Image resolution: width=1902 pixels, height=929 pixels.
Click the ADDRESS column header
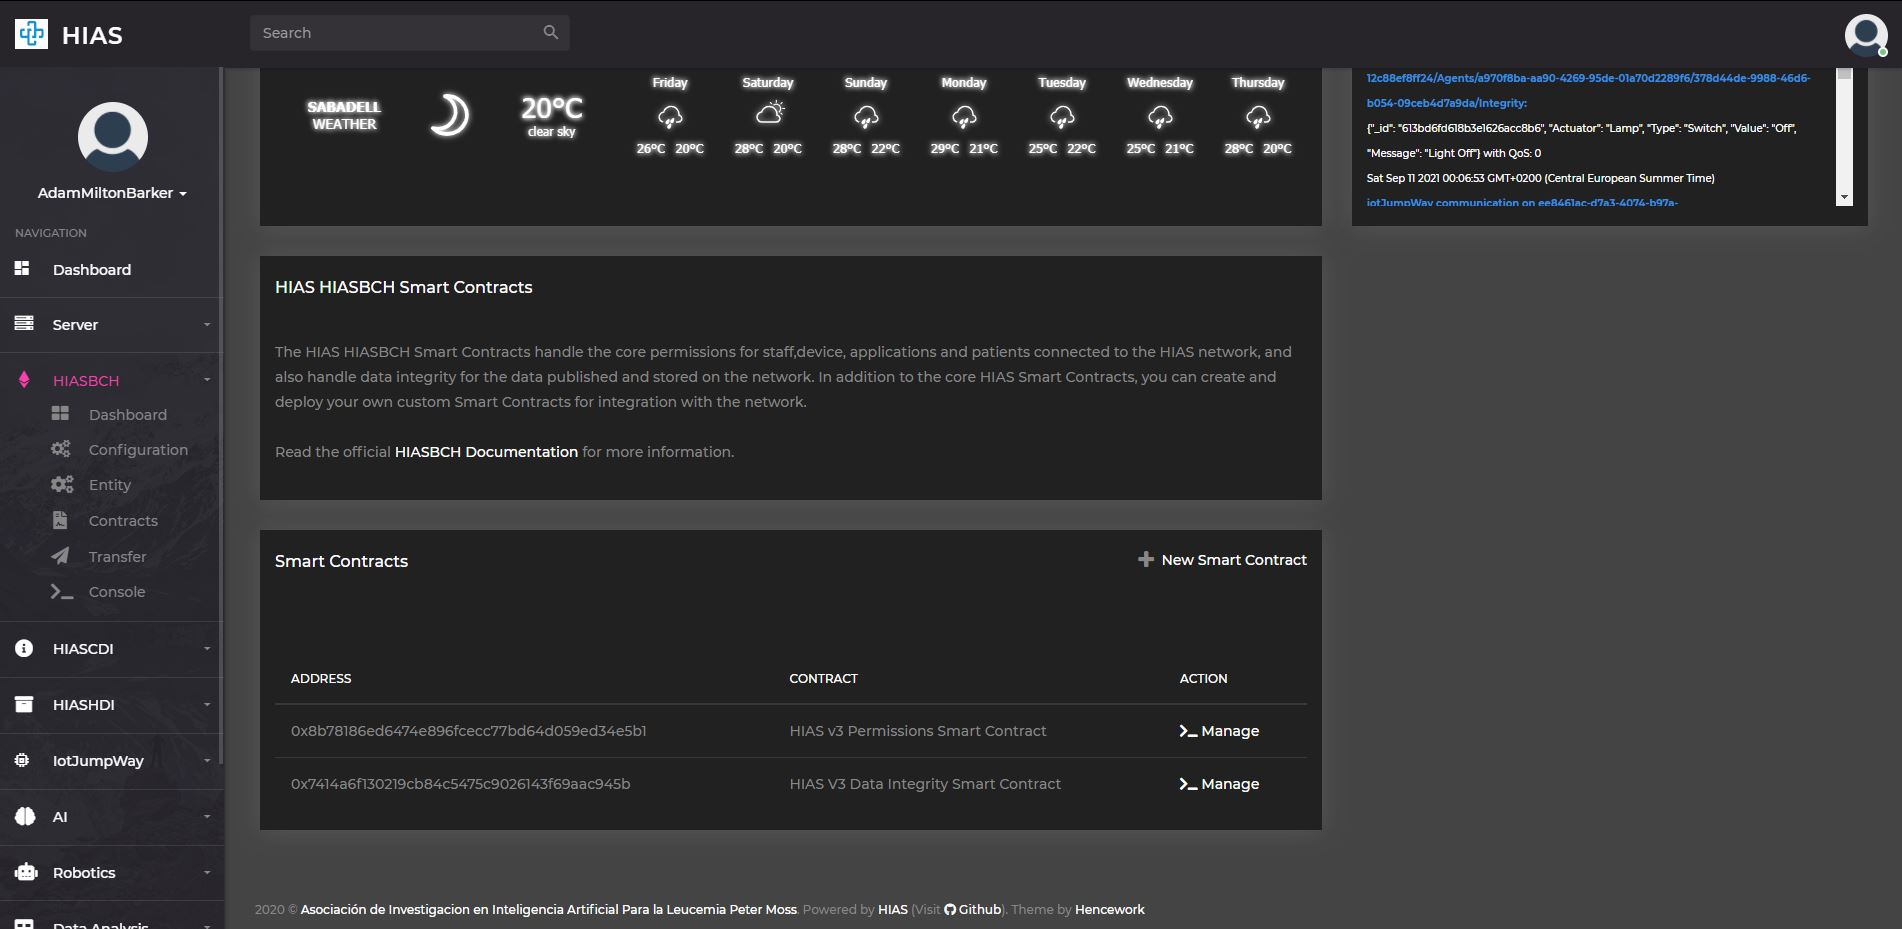(x=321, y=678)
